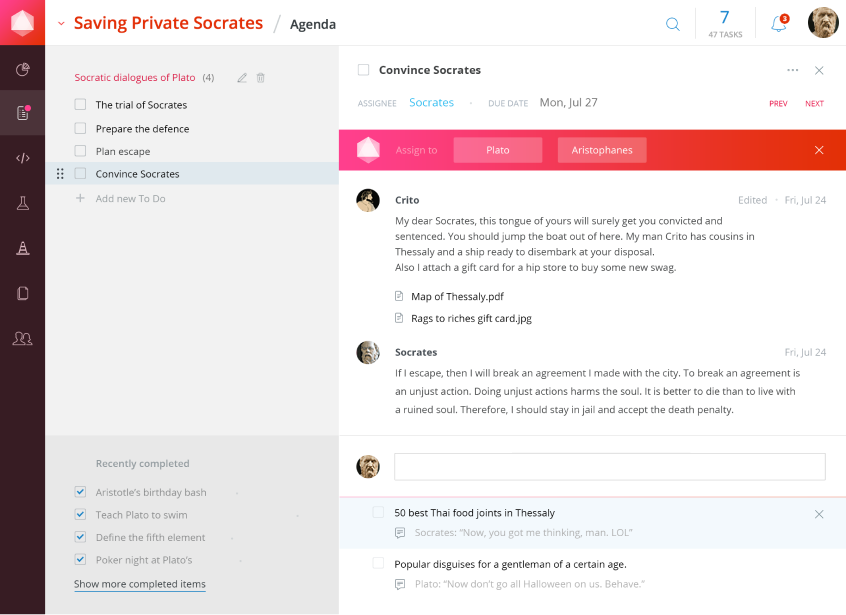This screenshot has width=846, height=615.
Task: Check the 'Prepare the defence' checkbox
Action: pos(80,128)
